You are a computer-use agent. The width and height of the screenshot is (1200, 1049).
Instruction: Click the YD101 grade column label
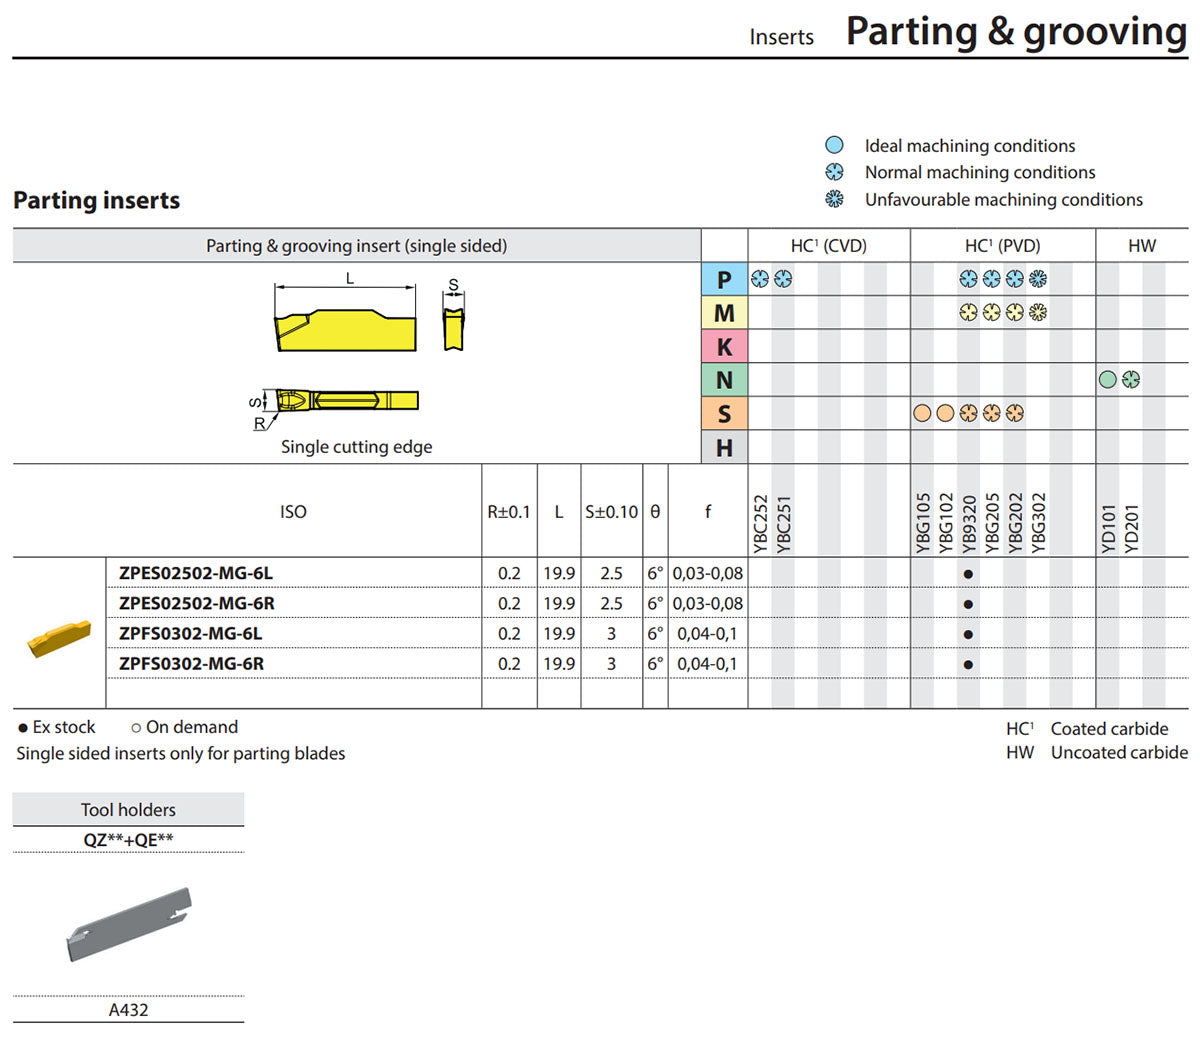[1107, 528]
